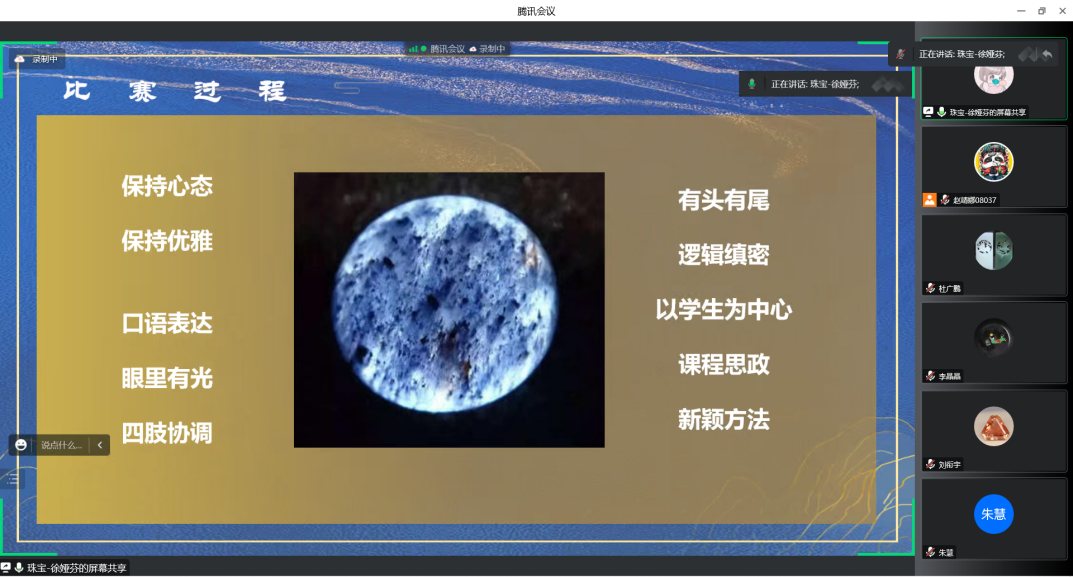Click the emoji smiley icon in chat bar
This screenshot has width=1073, height=577.
coord(21,445)
